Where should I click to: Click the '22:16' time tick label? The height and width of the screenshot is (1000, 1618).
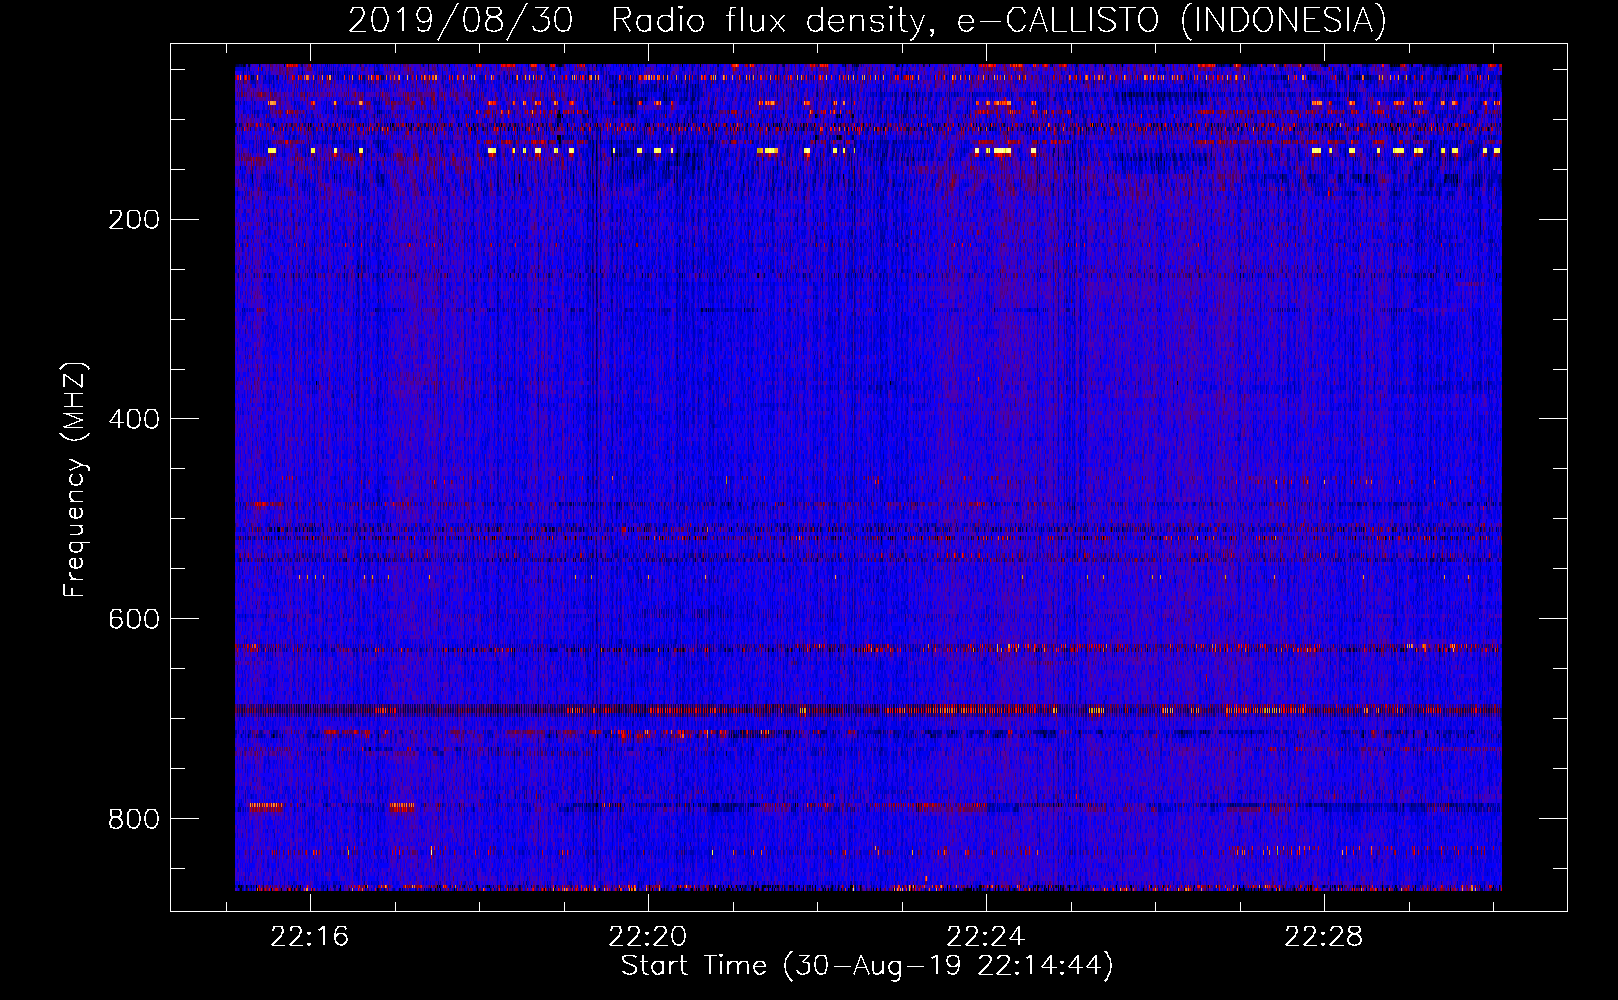[x=310, y=937]
